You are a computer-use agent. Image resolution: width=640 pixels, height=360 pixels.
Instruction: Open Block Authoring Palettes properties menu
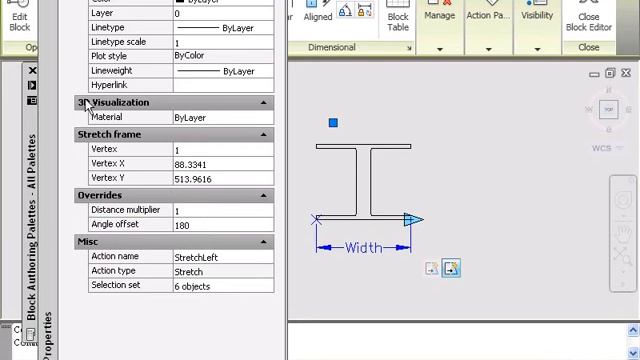32,100
